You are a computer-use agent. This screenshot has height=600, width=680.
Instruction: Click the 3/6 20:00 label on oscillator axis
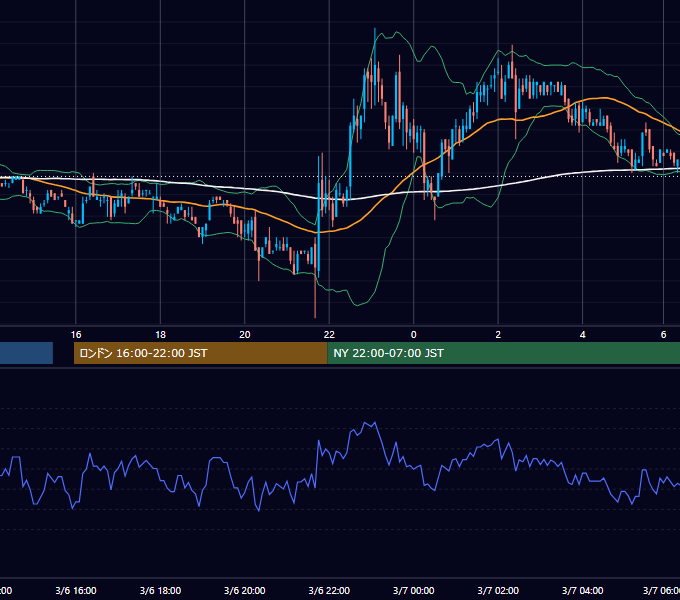(245, 590)
